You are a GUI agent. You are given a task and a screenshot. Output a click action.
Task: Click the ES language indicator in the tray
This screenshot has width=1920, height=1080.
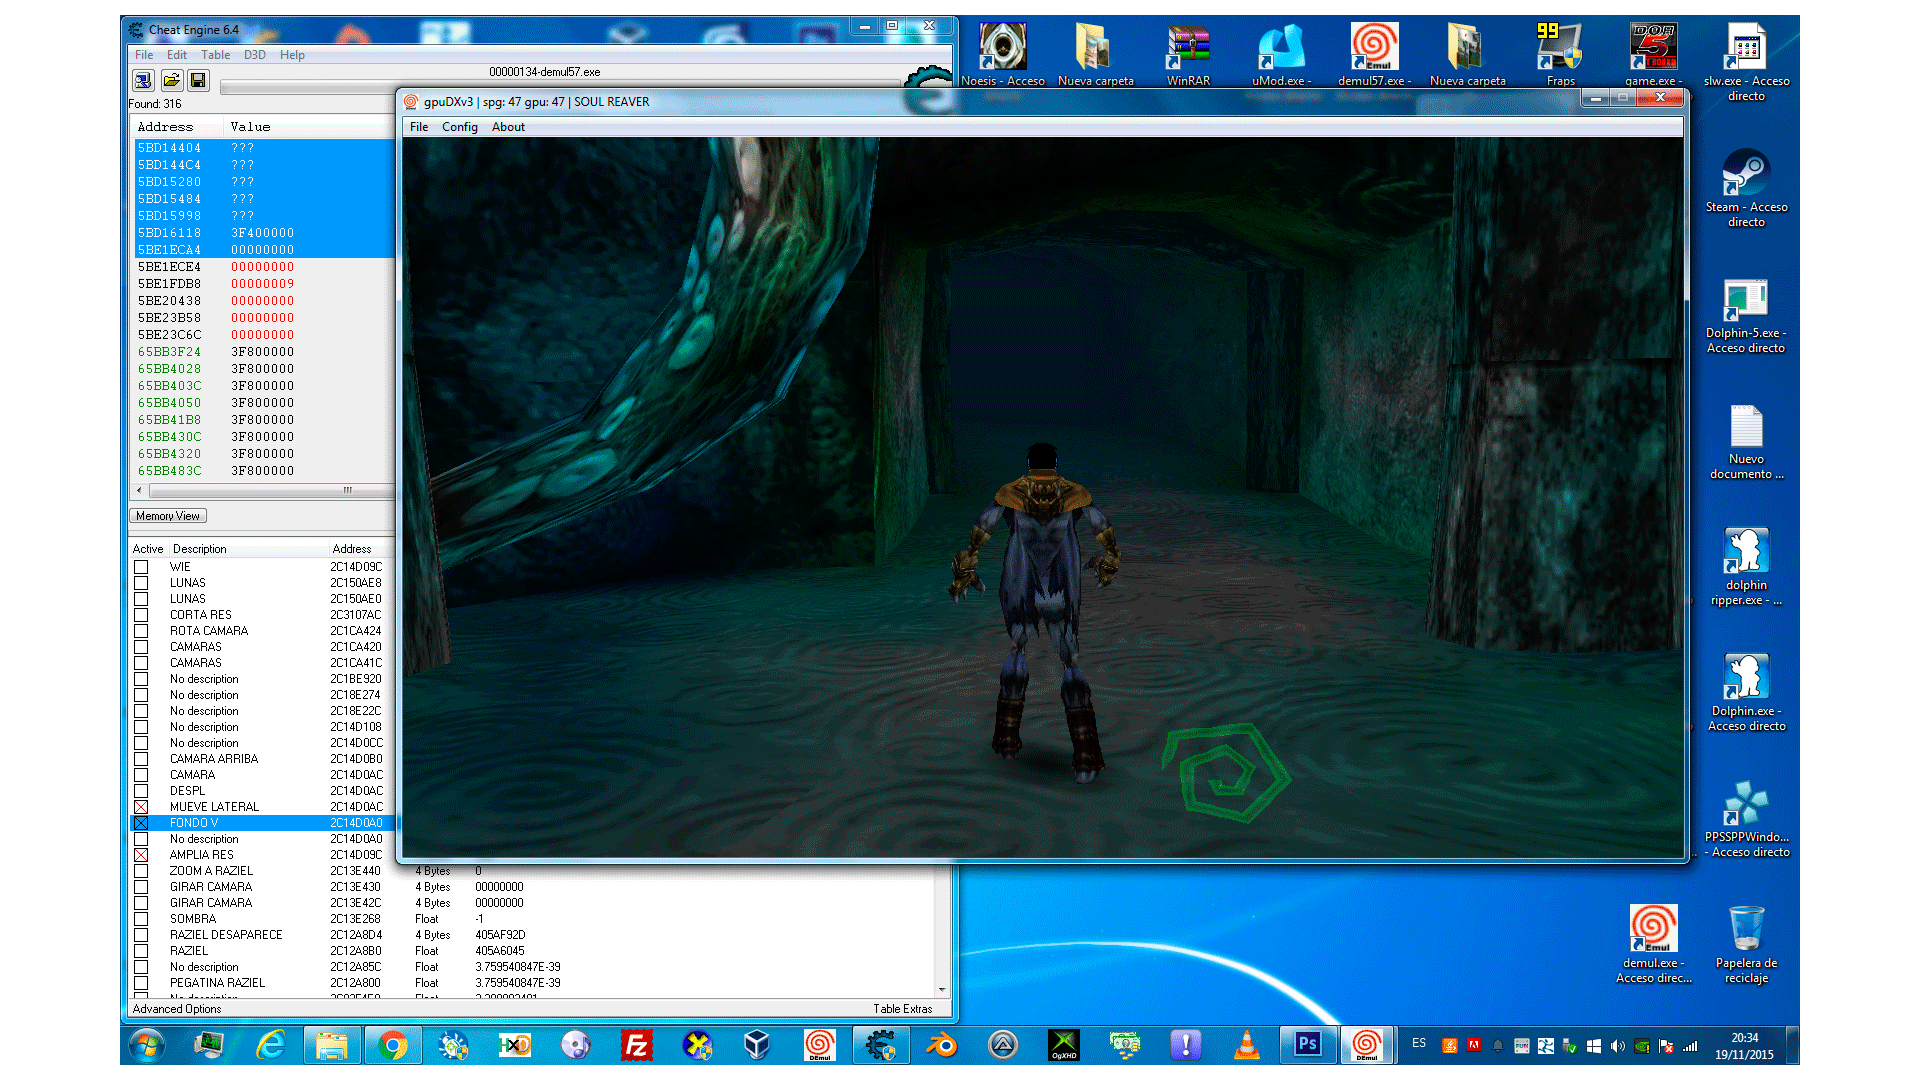pyautogui.click(x=1419, y=1044)
